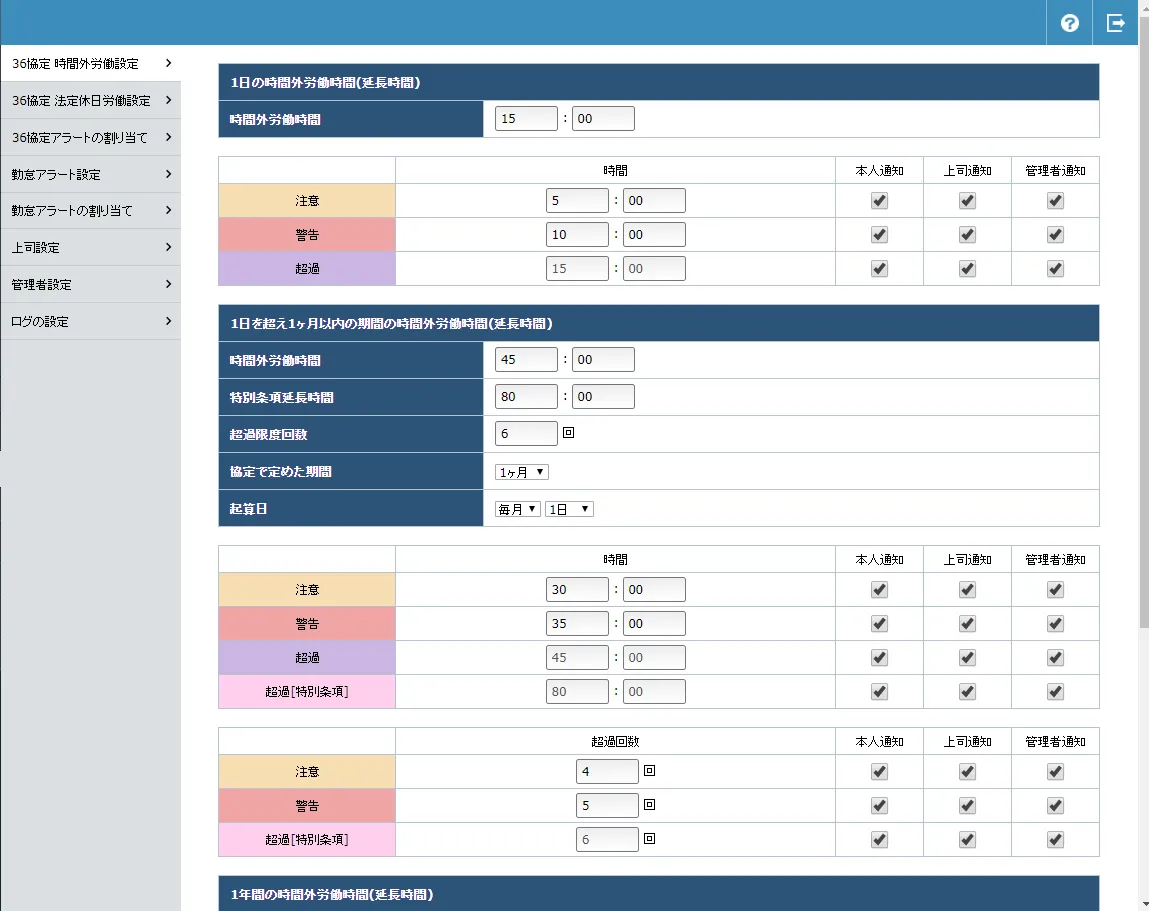Viewport: 1149px width, 911px height.
Task: Click chevron arrow beside ログの設定
Action: coord(168,321)
